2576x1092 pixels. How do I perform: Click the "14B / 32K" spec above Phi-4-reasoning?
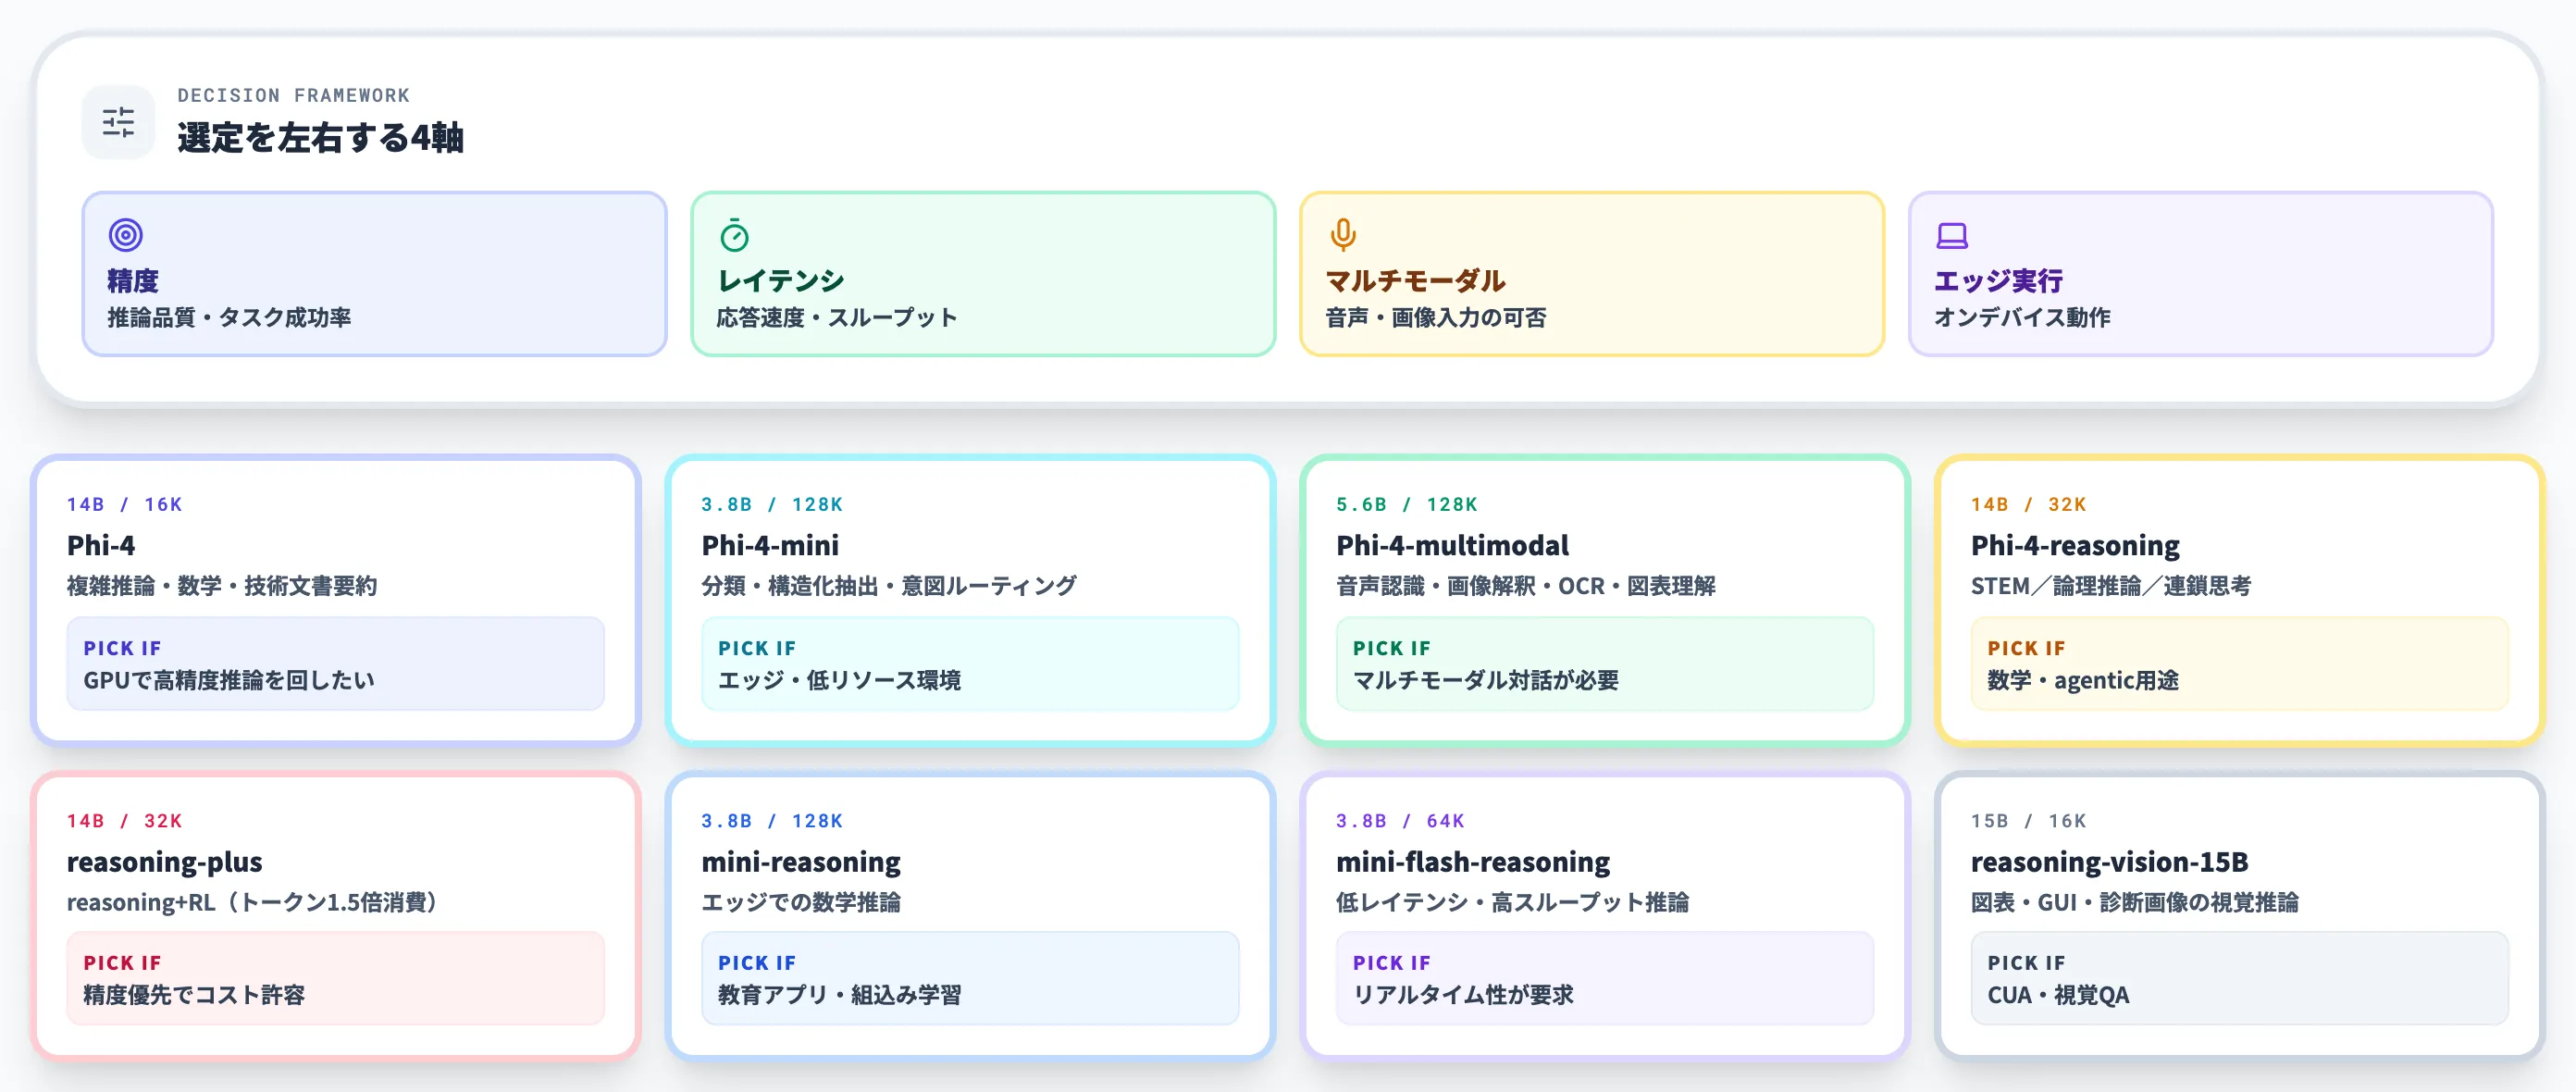coord(2029,504)
